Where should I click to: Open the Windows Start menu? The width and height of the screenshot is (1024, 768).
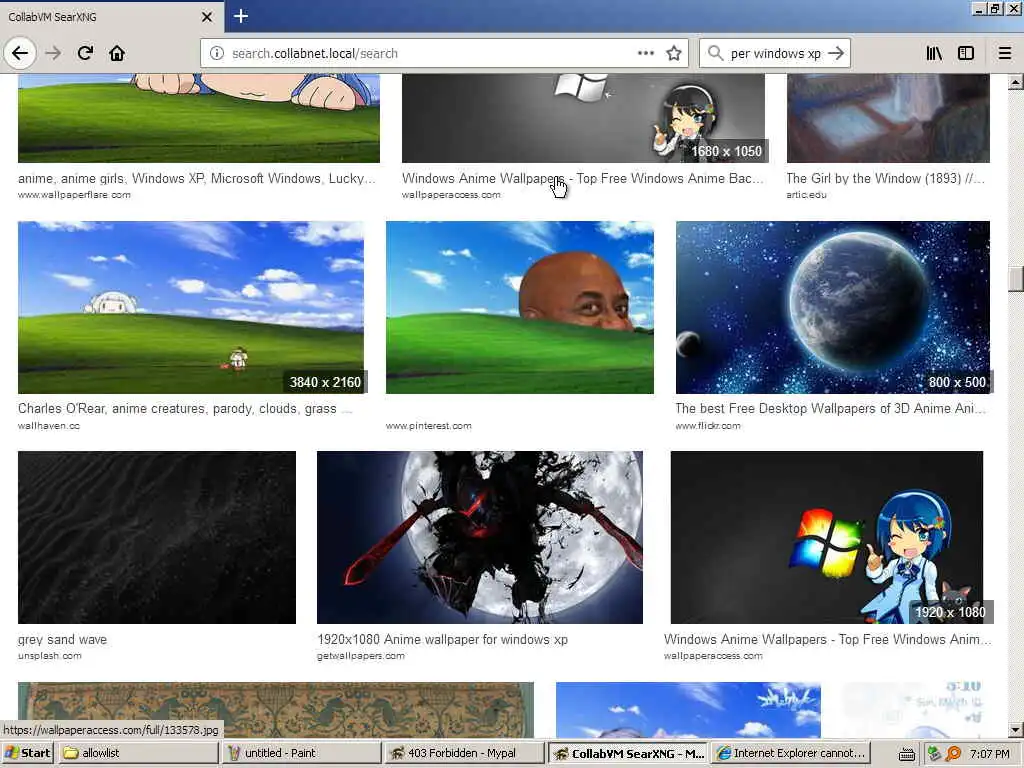(27, 753)
